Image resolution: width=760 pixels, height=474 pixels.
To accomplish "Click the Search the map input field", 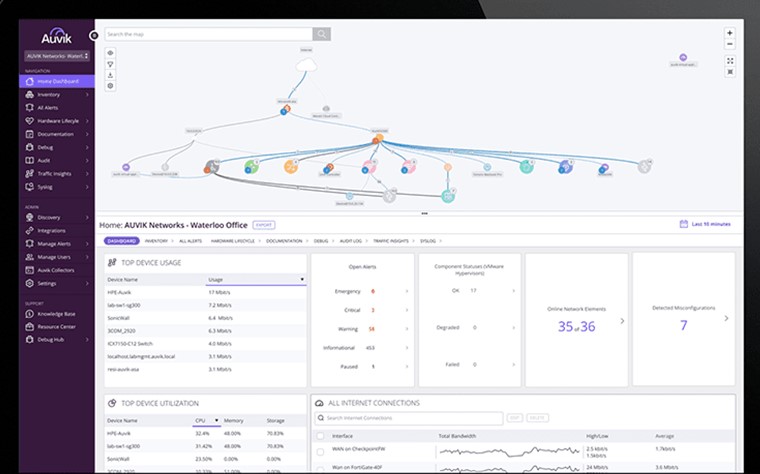I will click(x=208, y=34).
